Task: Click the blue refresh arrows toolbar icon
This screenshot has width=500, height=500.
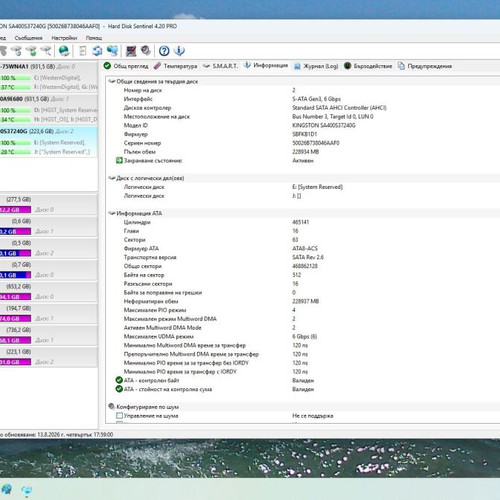Action: pyautogui.click(x=97, y=51)
